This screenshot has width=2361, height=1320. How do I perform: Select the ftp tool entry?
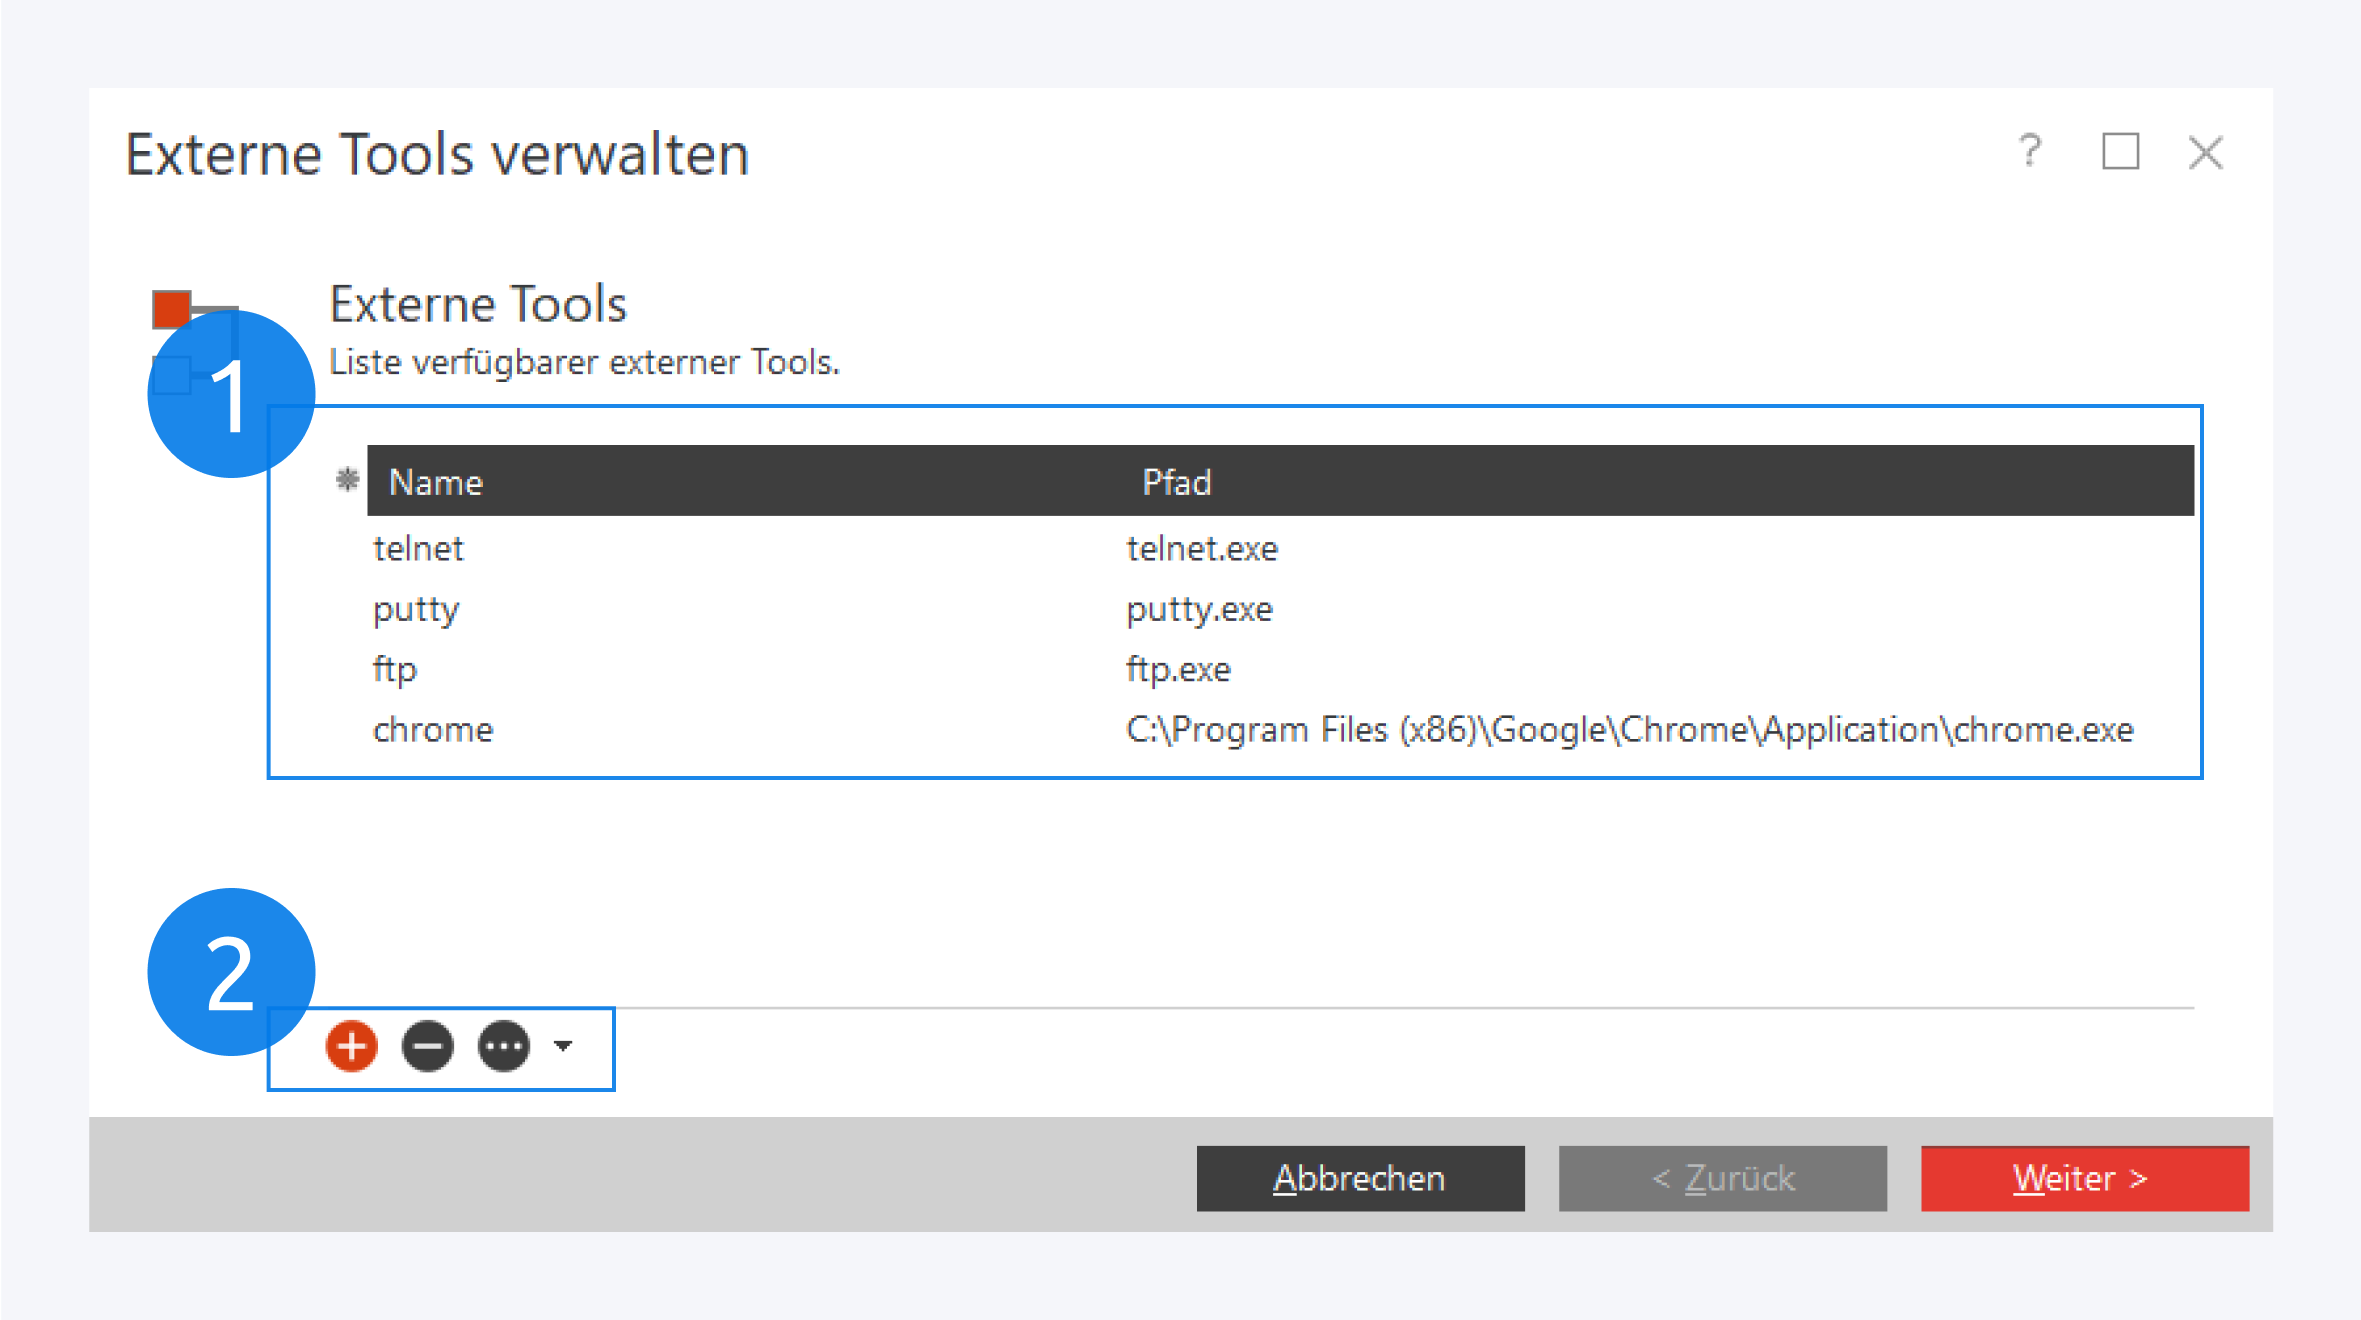[x=395, y=669]
